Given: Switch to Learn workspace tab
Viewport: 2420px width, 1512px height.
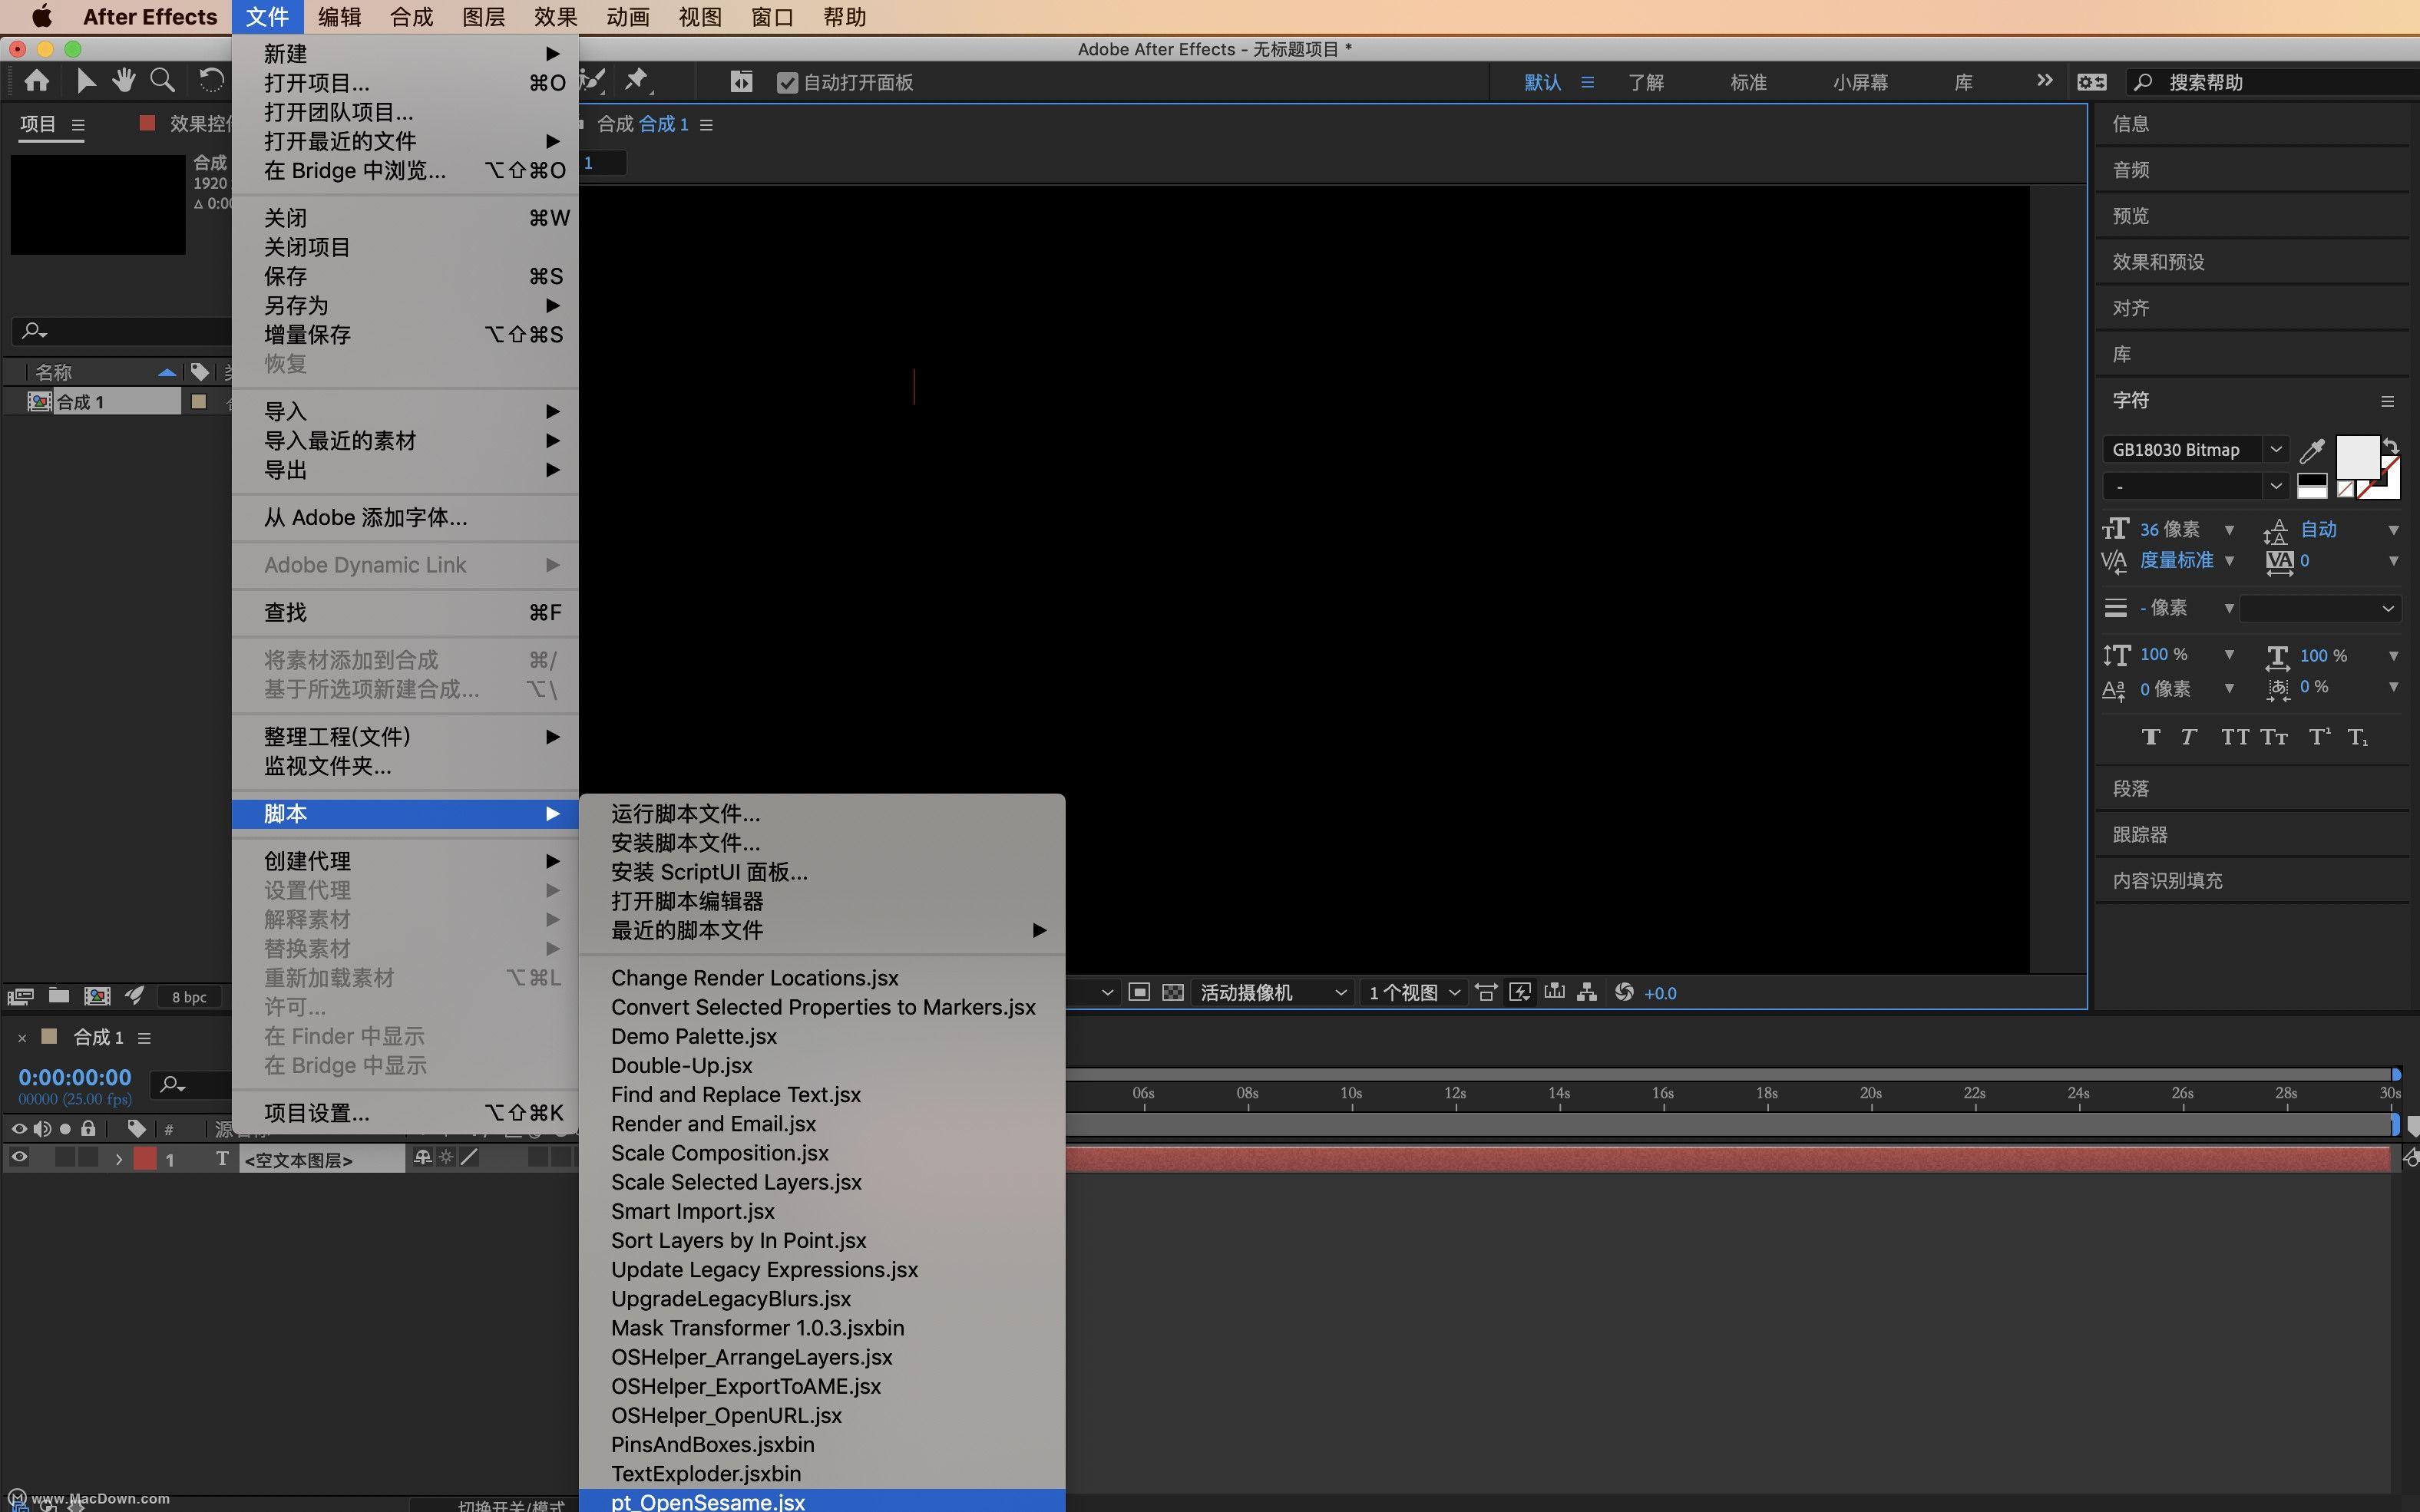Looking at the screenshot, I should [1646, 82].
